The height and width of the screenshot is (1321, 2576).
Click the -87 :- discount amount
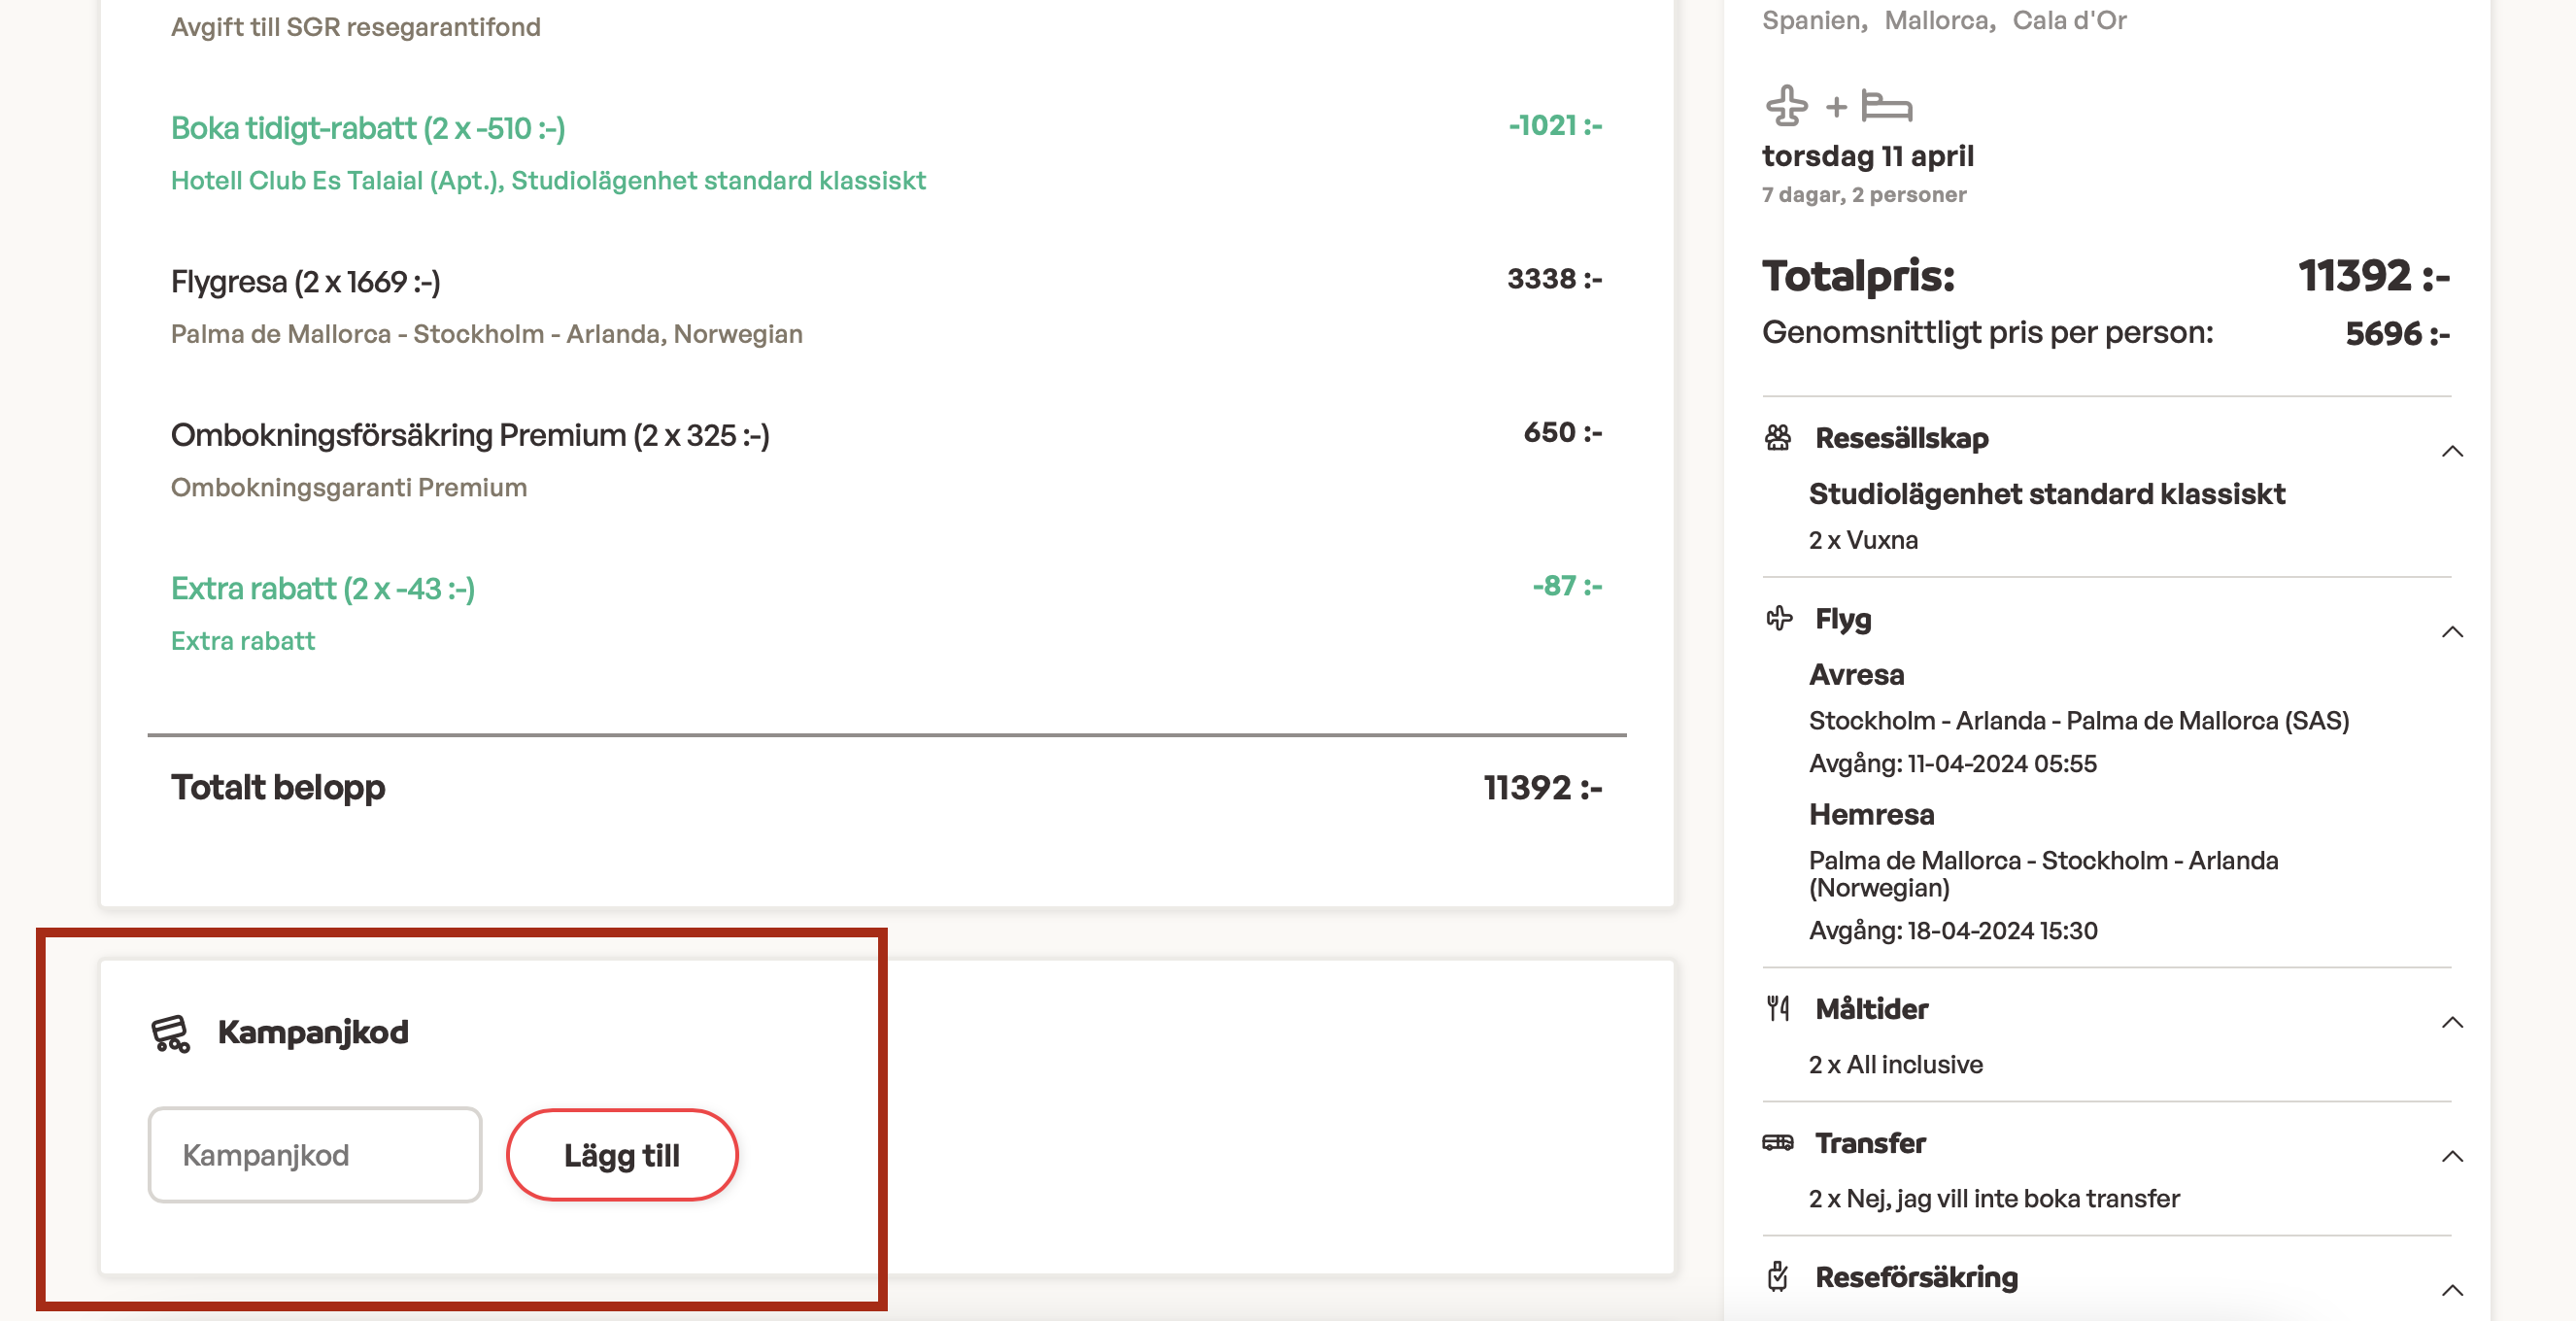(x=1567, y=586)
